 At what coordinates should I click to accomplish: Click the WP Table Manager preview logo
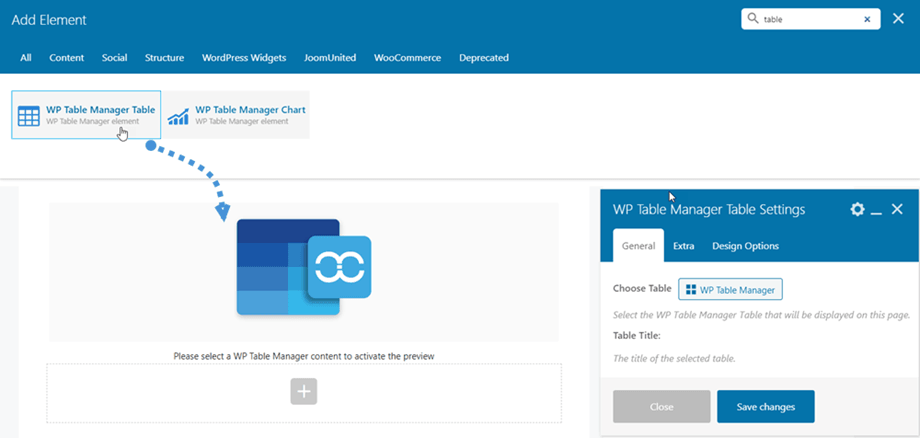click(304, 267)
